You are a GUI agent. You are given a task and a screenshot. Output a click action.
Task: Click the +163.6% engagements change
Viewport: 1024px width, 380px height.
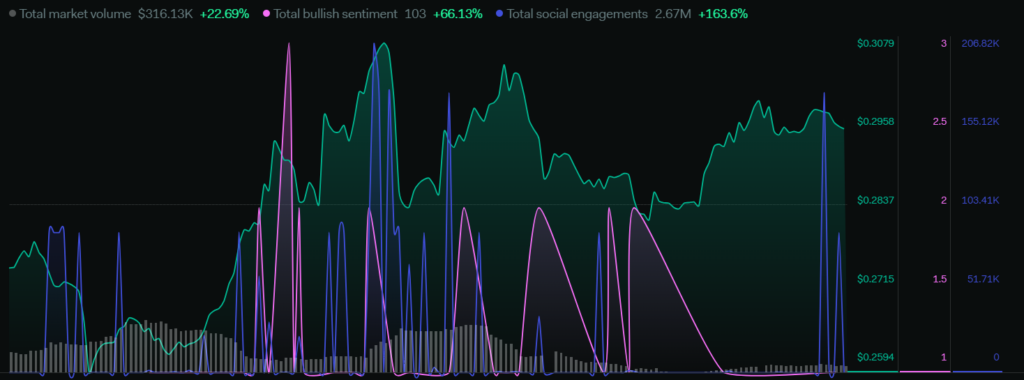click(723, 14)
